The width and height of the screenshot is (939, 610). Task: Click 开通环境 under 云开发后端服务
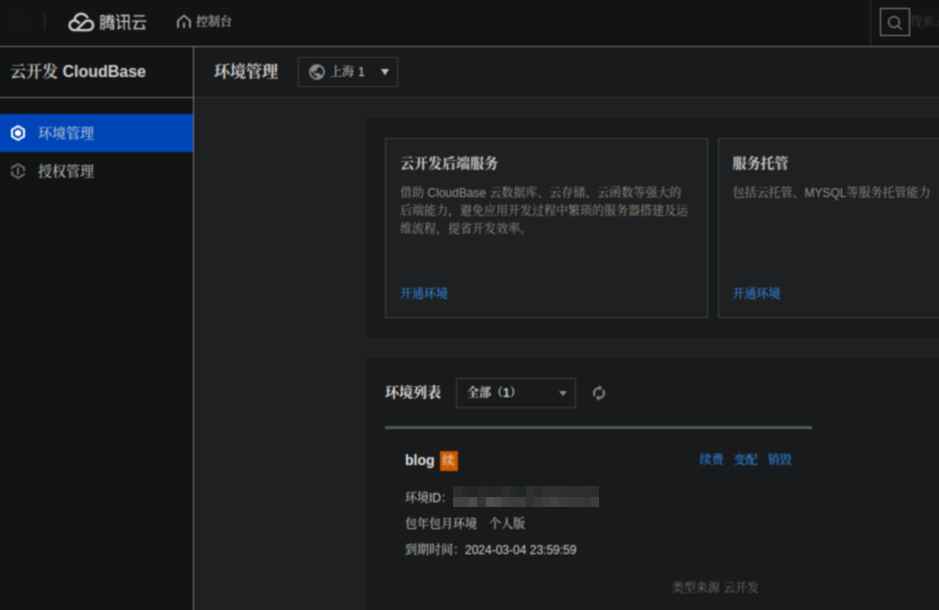click(424, 293)
